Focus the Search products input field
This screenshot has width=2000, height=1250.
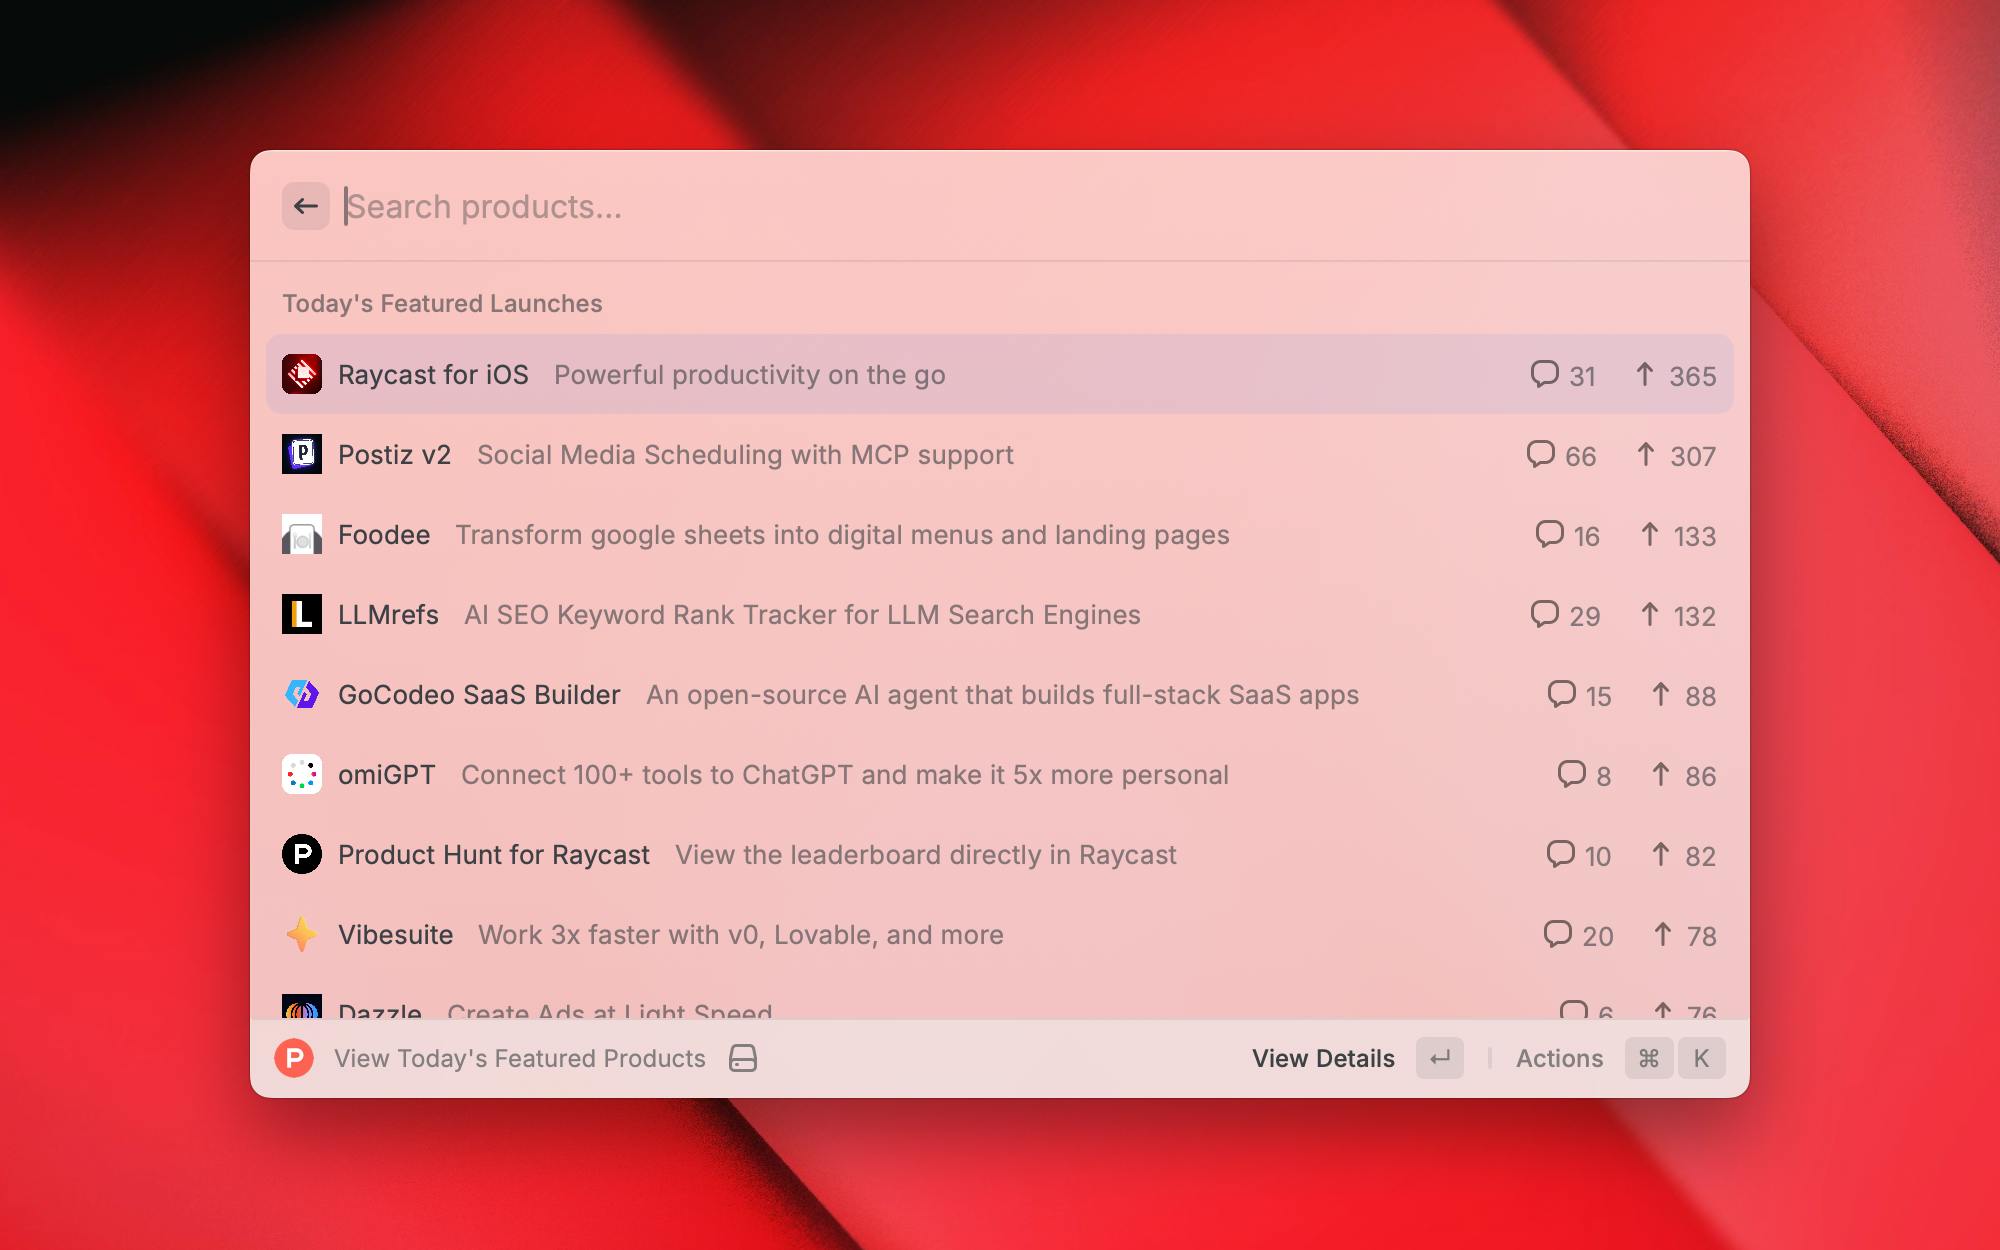point(1030,206)
